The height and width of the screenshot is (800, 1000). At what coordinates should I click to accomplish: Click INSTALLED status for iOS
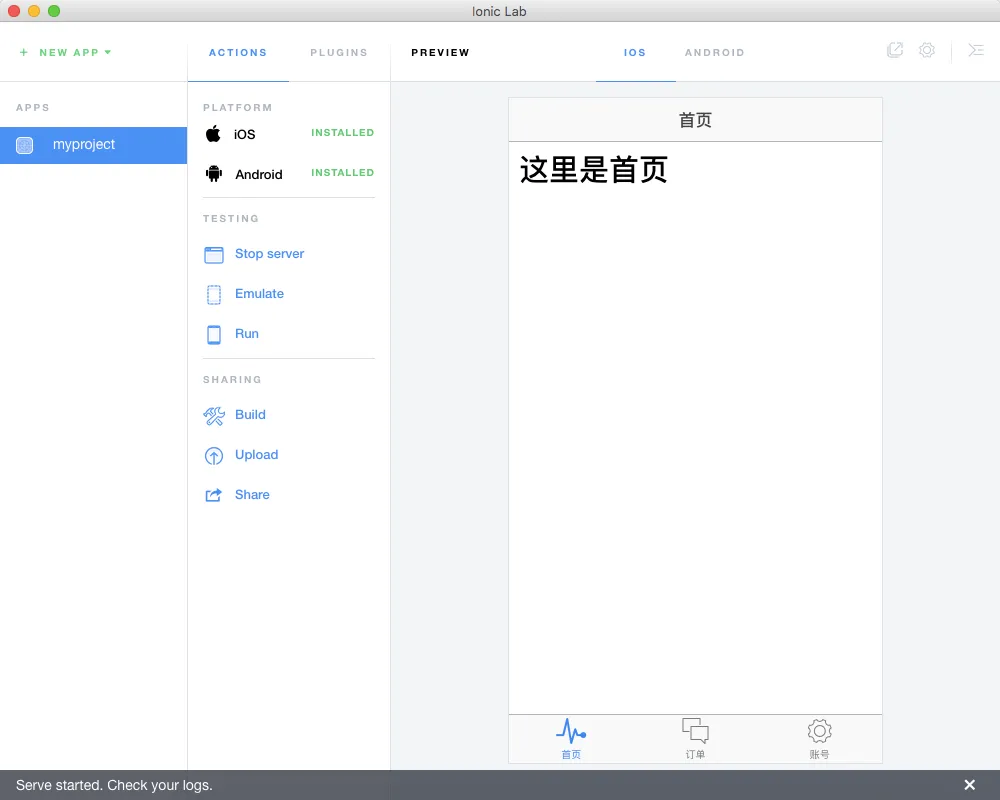(x=342, y=133)
